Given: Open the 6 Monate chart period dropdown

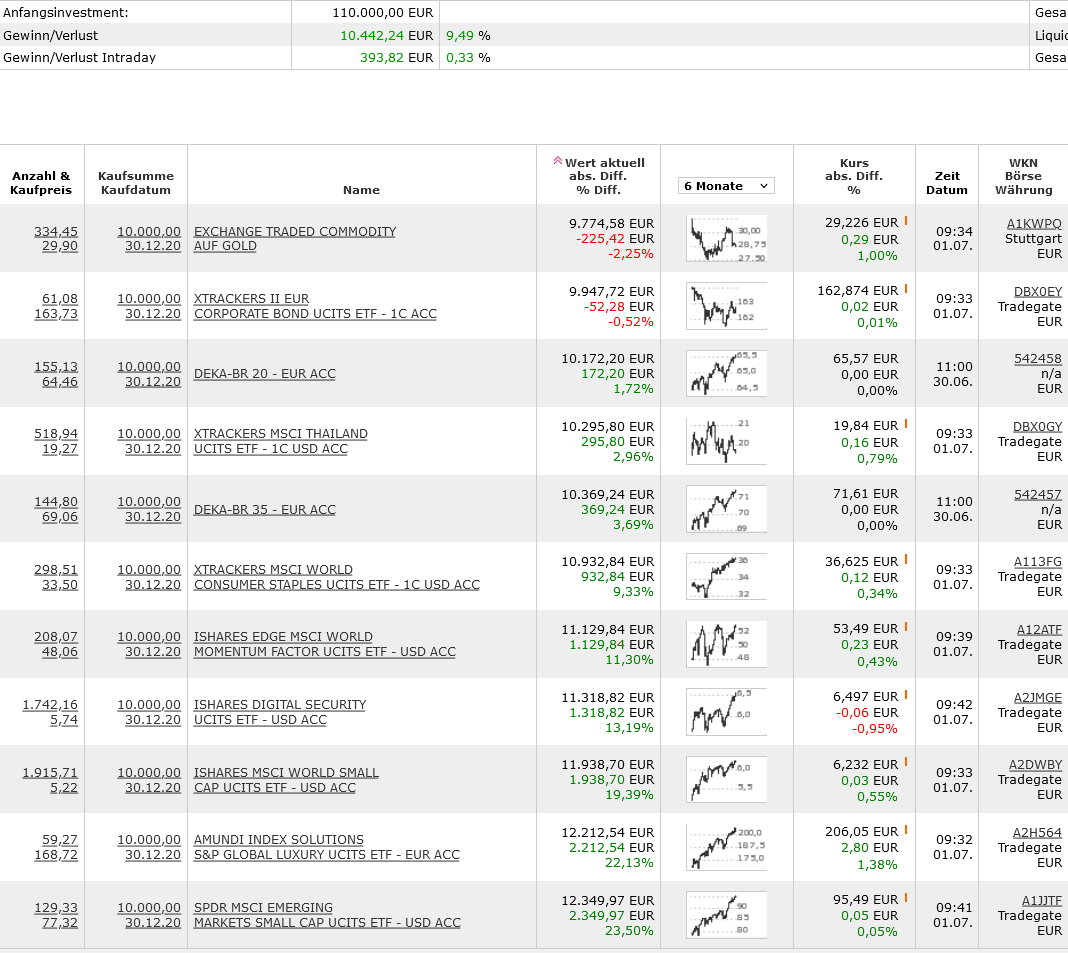Looking at the screenshot, I should (x=726, y=186).
